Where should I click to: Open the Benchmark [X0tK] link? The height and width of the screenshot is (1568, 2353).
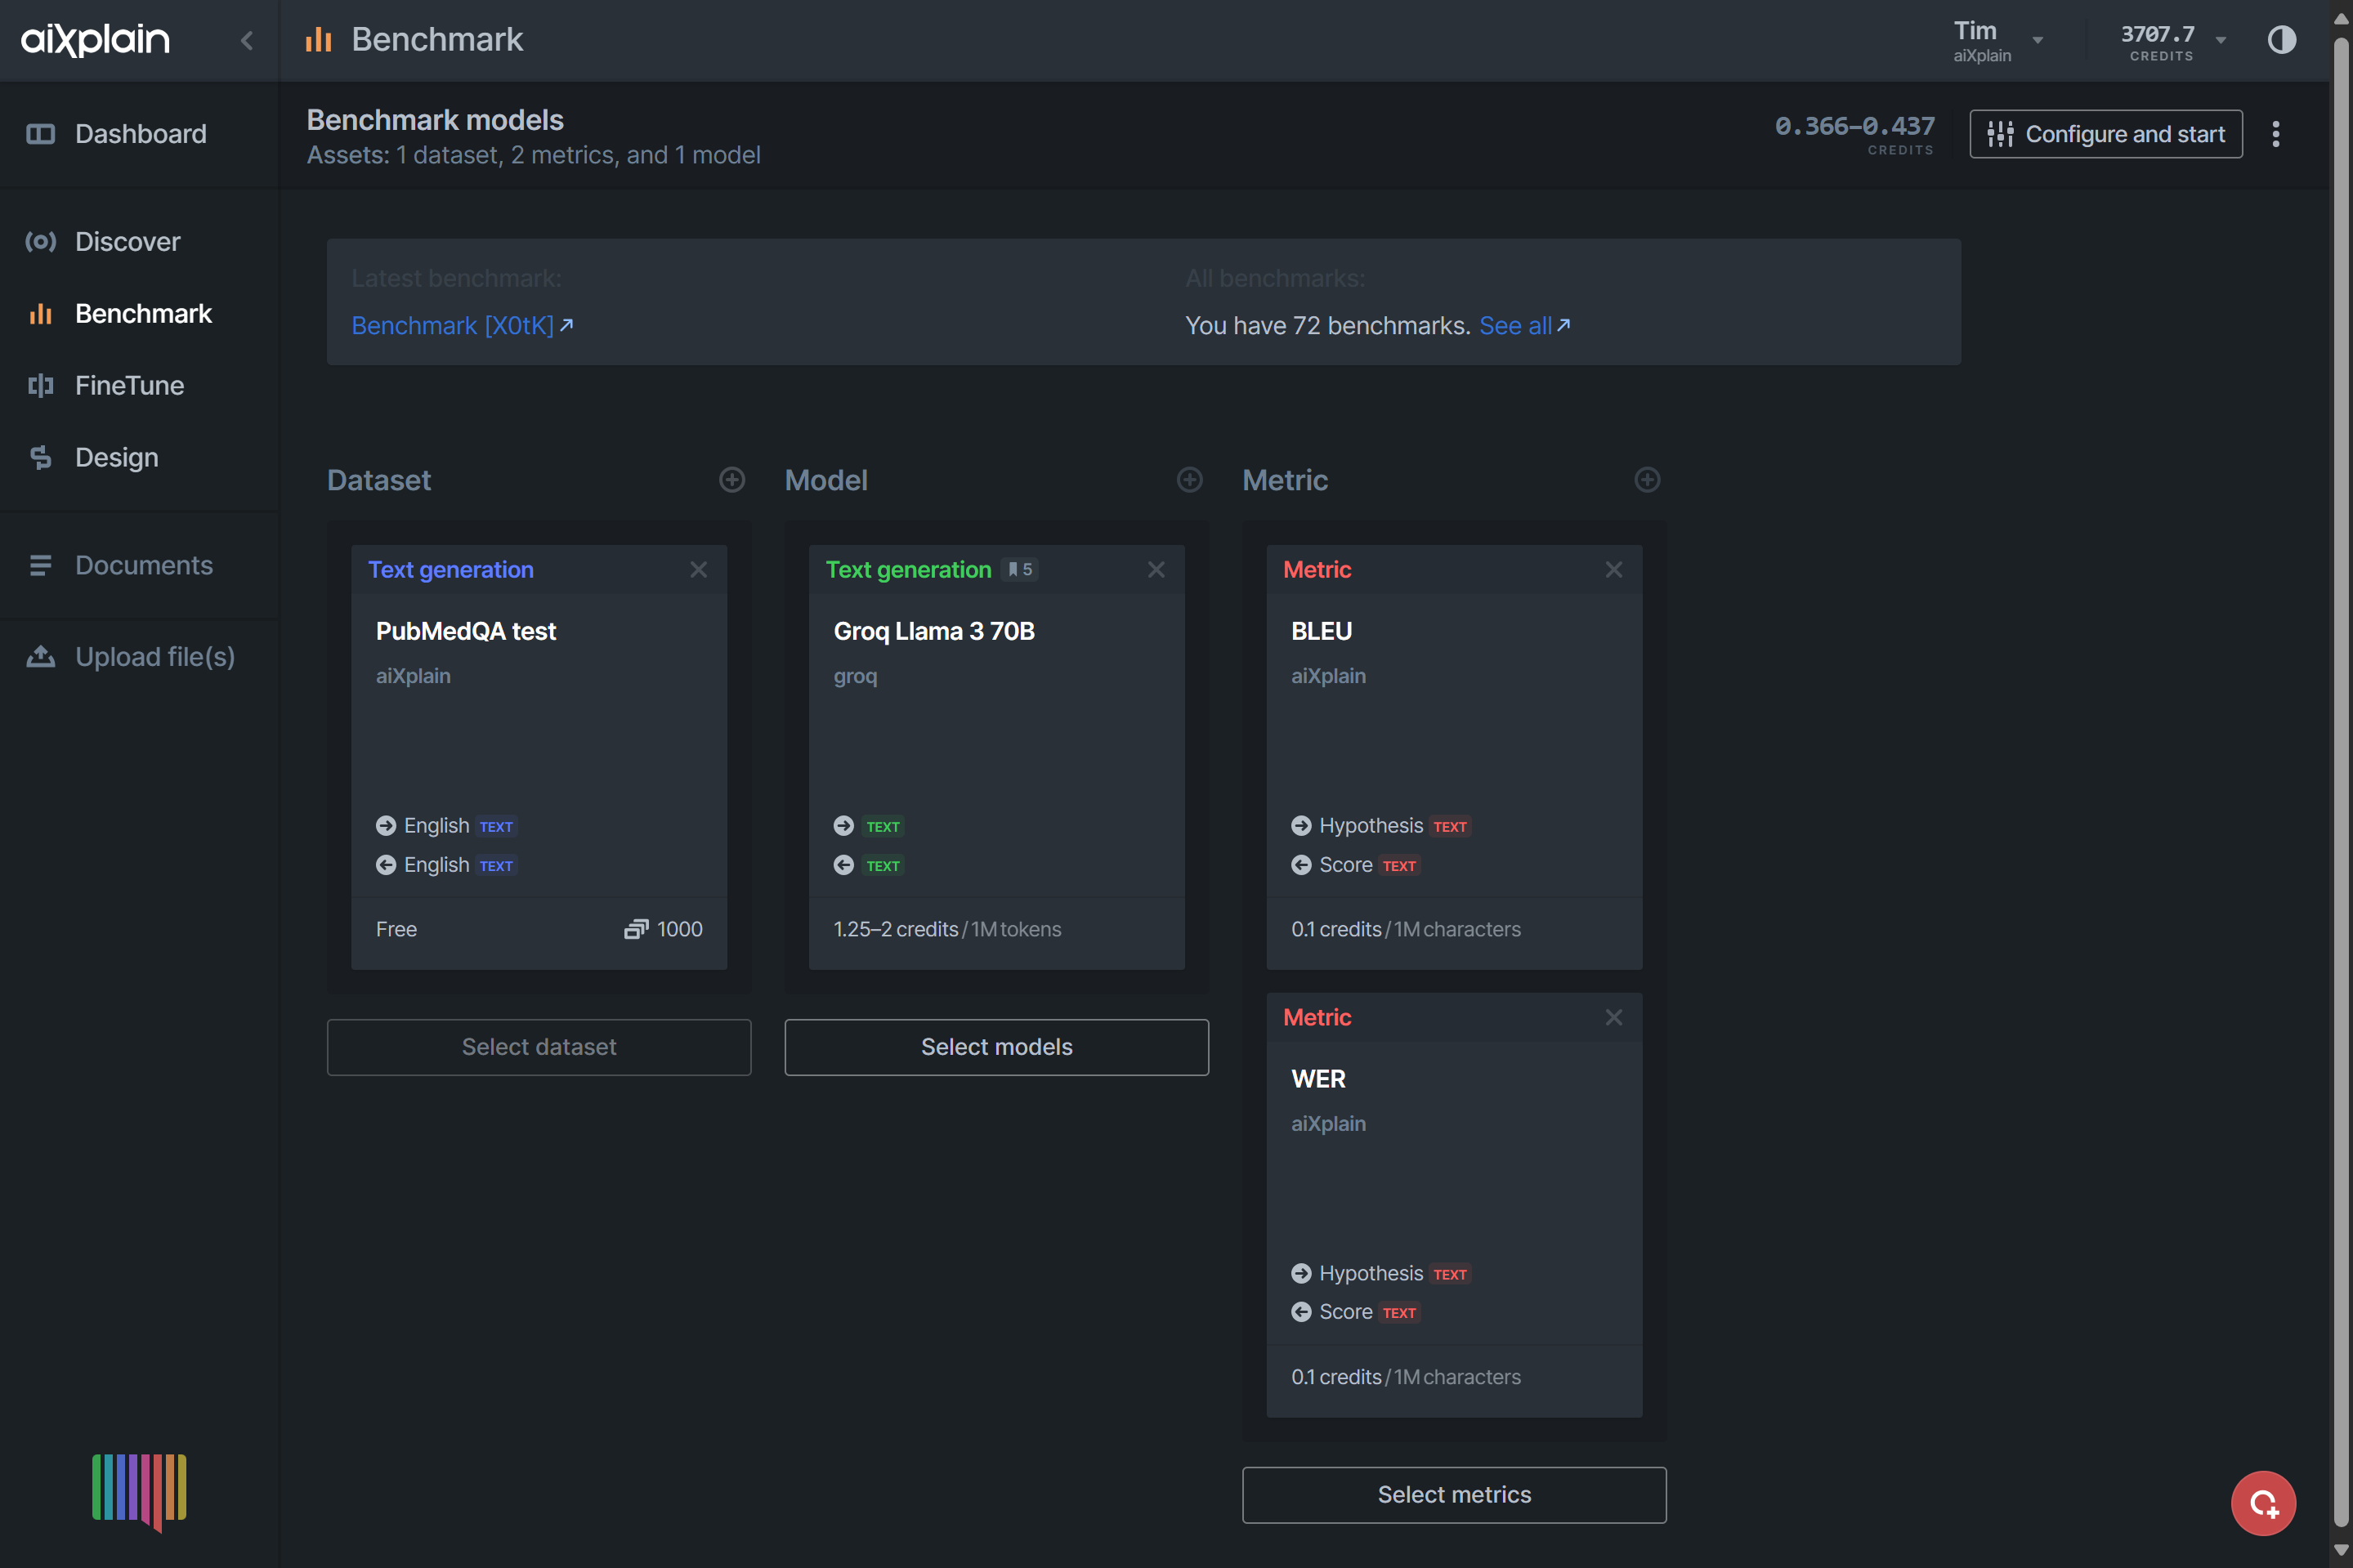pyautogui.click(x=462, y=325)
